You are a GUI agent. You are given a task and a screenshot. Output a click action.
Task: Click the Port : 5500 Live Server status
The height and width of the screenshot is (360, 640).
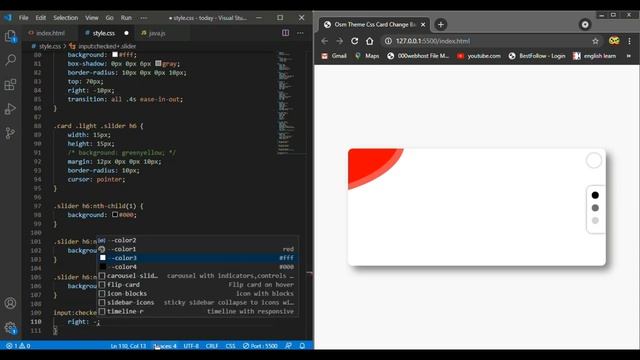(x=260, y=346)
